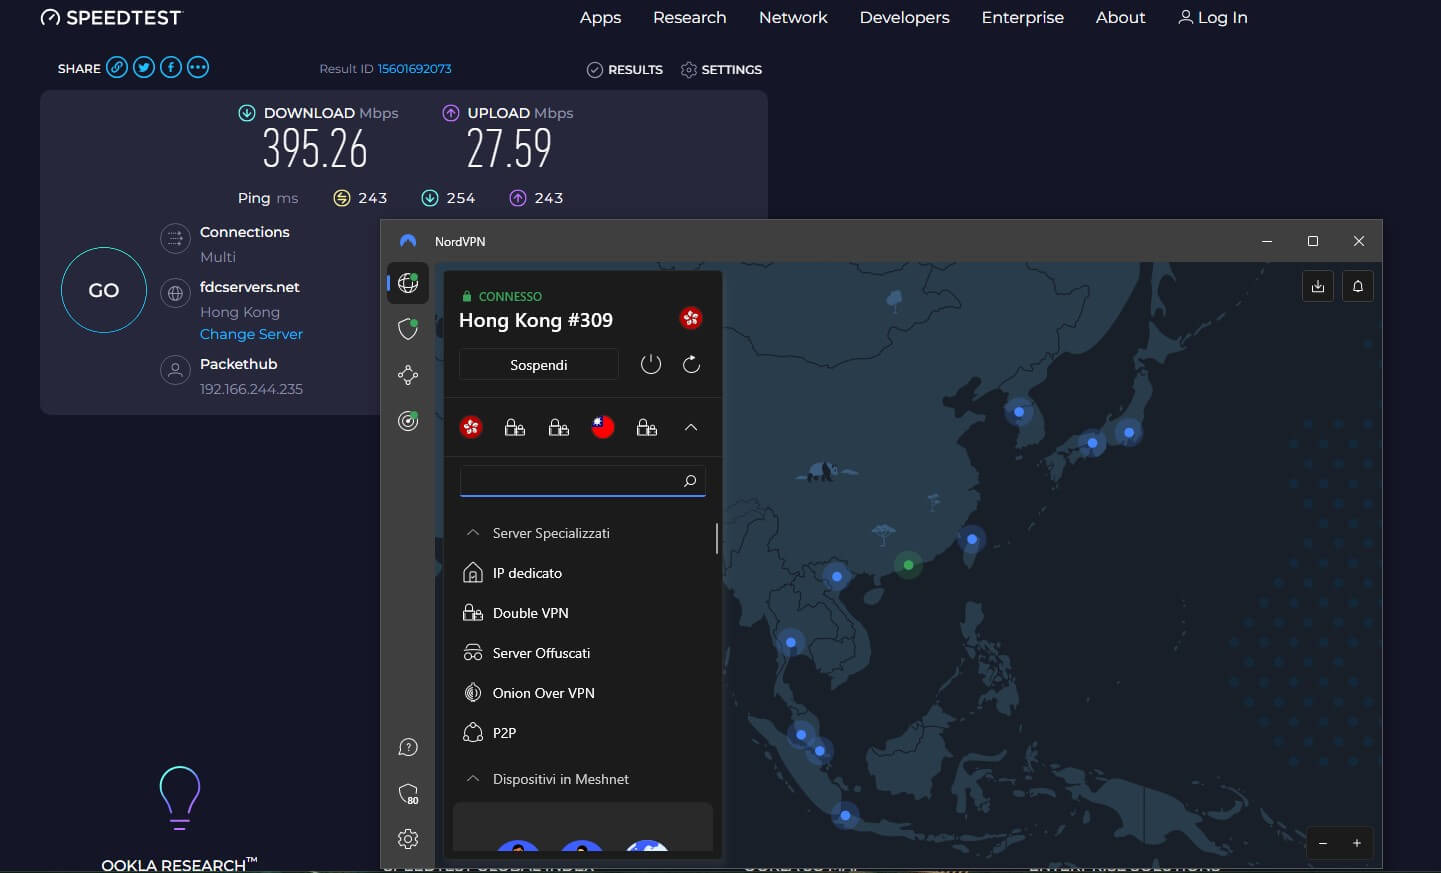The height and width of the screenshot is (873, 1441).
Task: Open the About menu on Speedtest
Action: coord(1120,18)
